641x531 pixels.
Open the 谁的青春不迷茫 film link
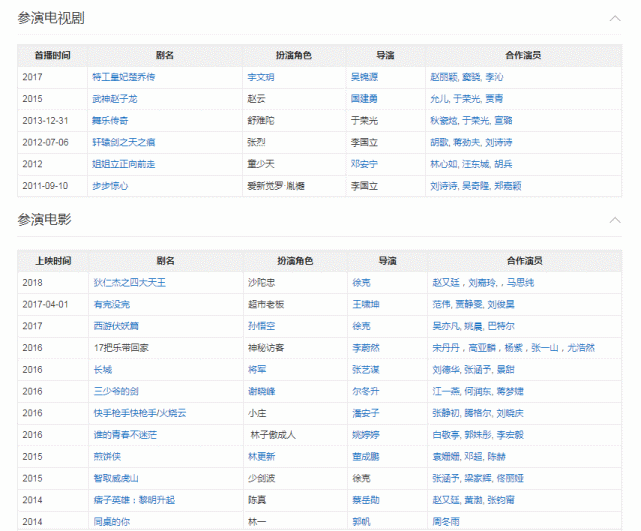point(125,435)
